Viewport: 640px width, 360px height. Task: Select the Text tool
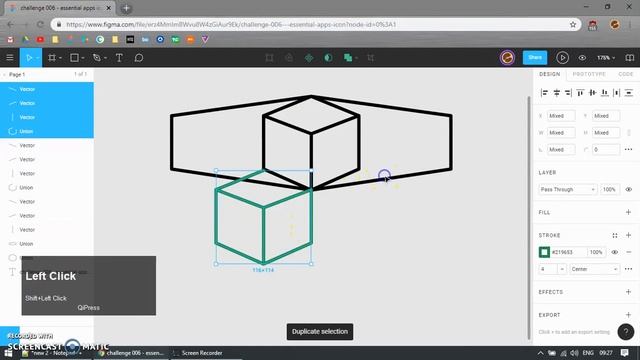[x=119, y=58]
